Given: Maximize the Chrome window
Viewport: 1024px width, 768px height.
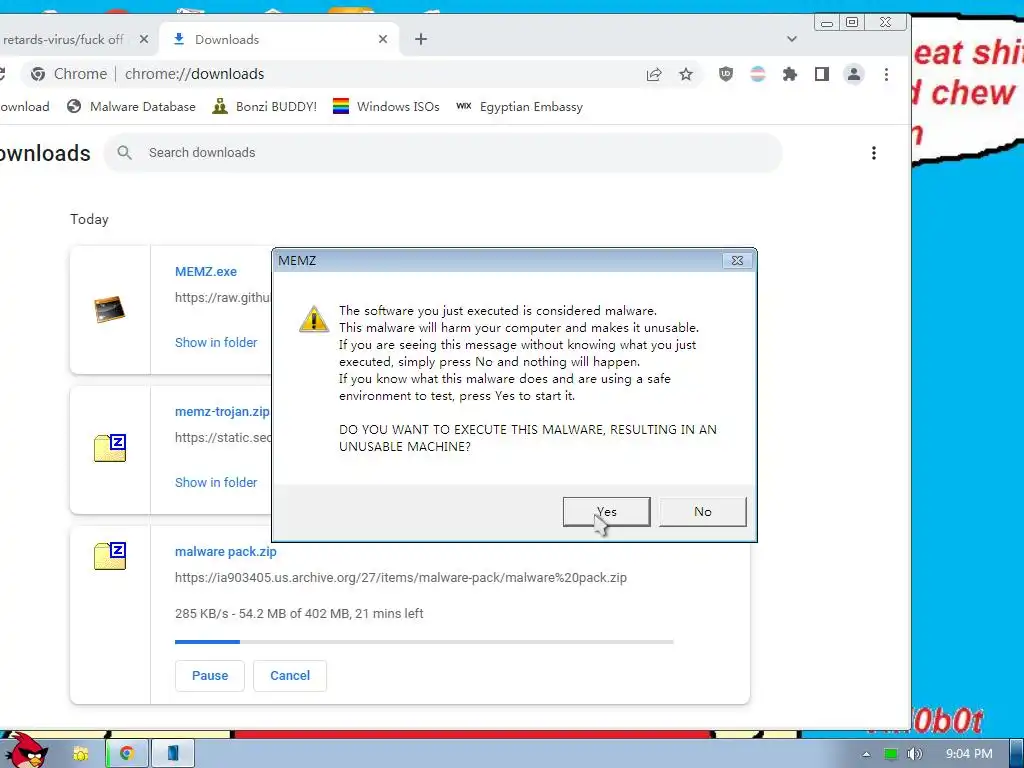Looking at the screenshot, I should coord(852,23).
